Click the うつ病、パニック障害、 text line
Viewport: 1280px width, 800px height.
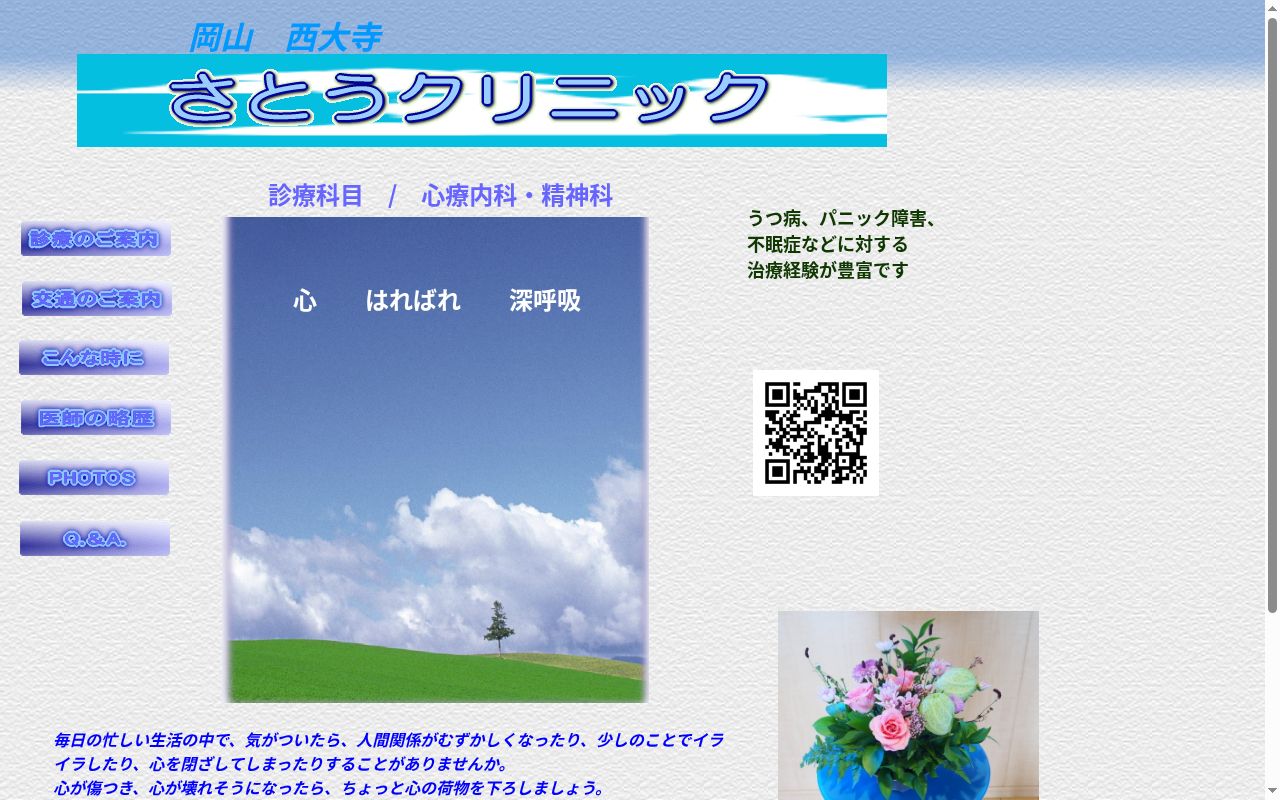click(x=842, y=218)
